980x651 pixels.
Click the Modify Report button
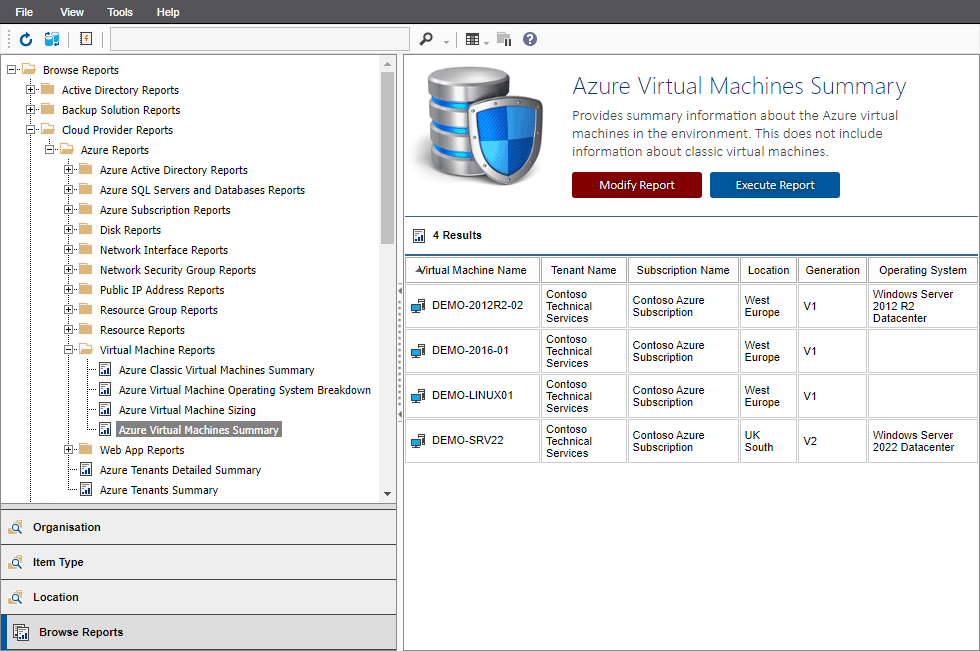pos(636,185)
